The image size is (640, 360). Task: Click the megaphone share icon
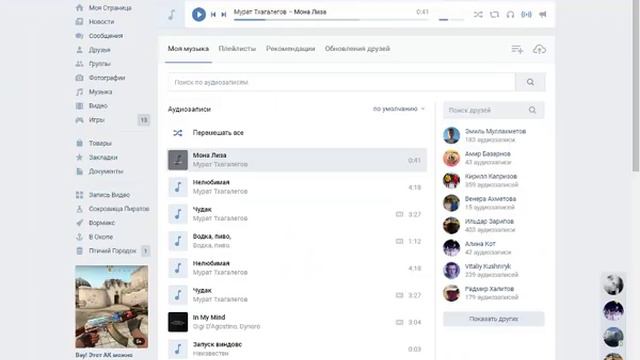point(542,15)
